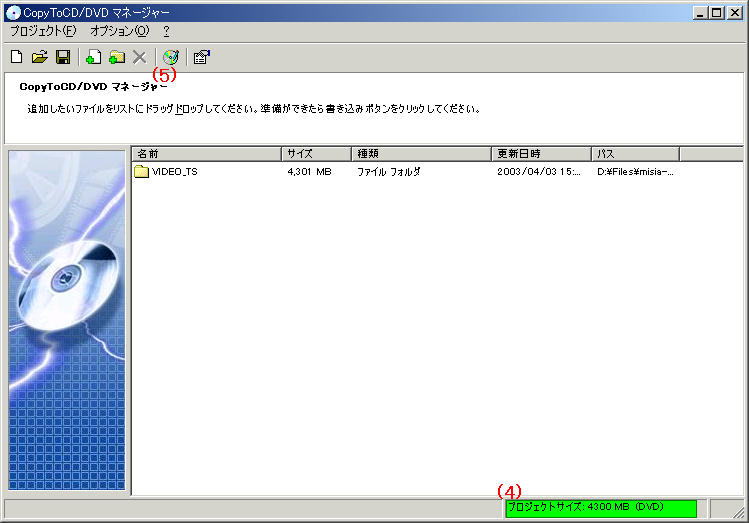Click the D:¥Files¥misia path cell
The height and width of the screenshot is (523, 749).
click(x=635, y=171)
